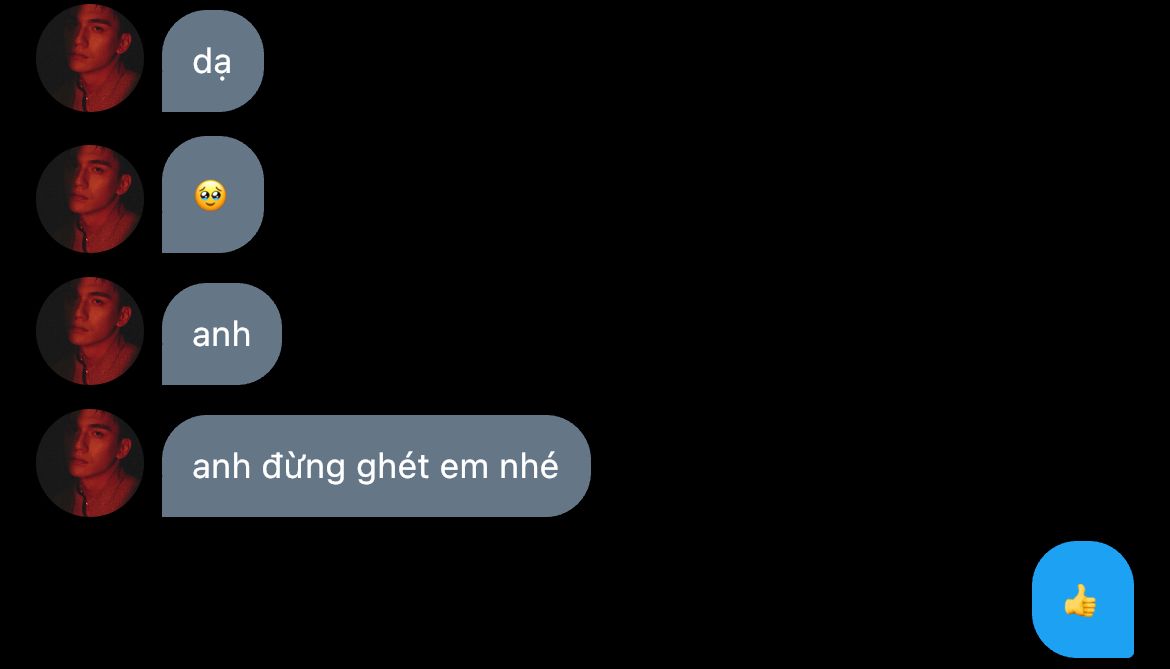The width and height of the screenshot is (1170, 669).
Task: Select the short 'anh' message bubble
Action: 222,334
